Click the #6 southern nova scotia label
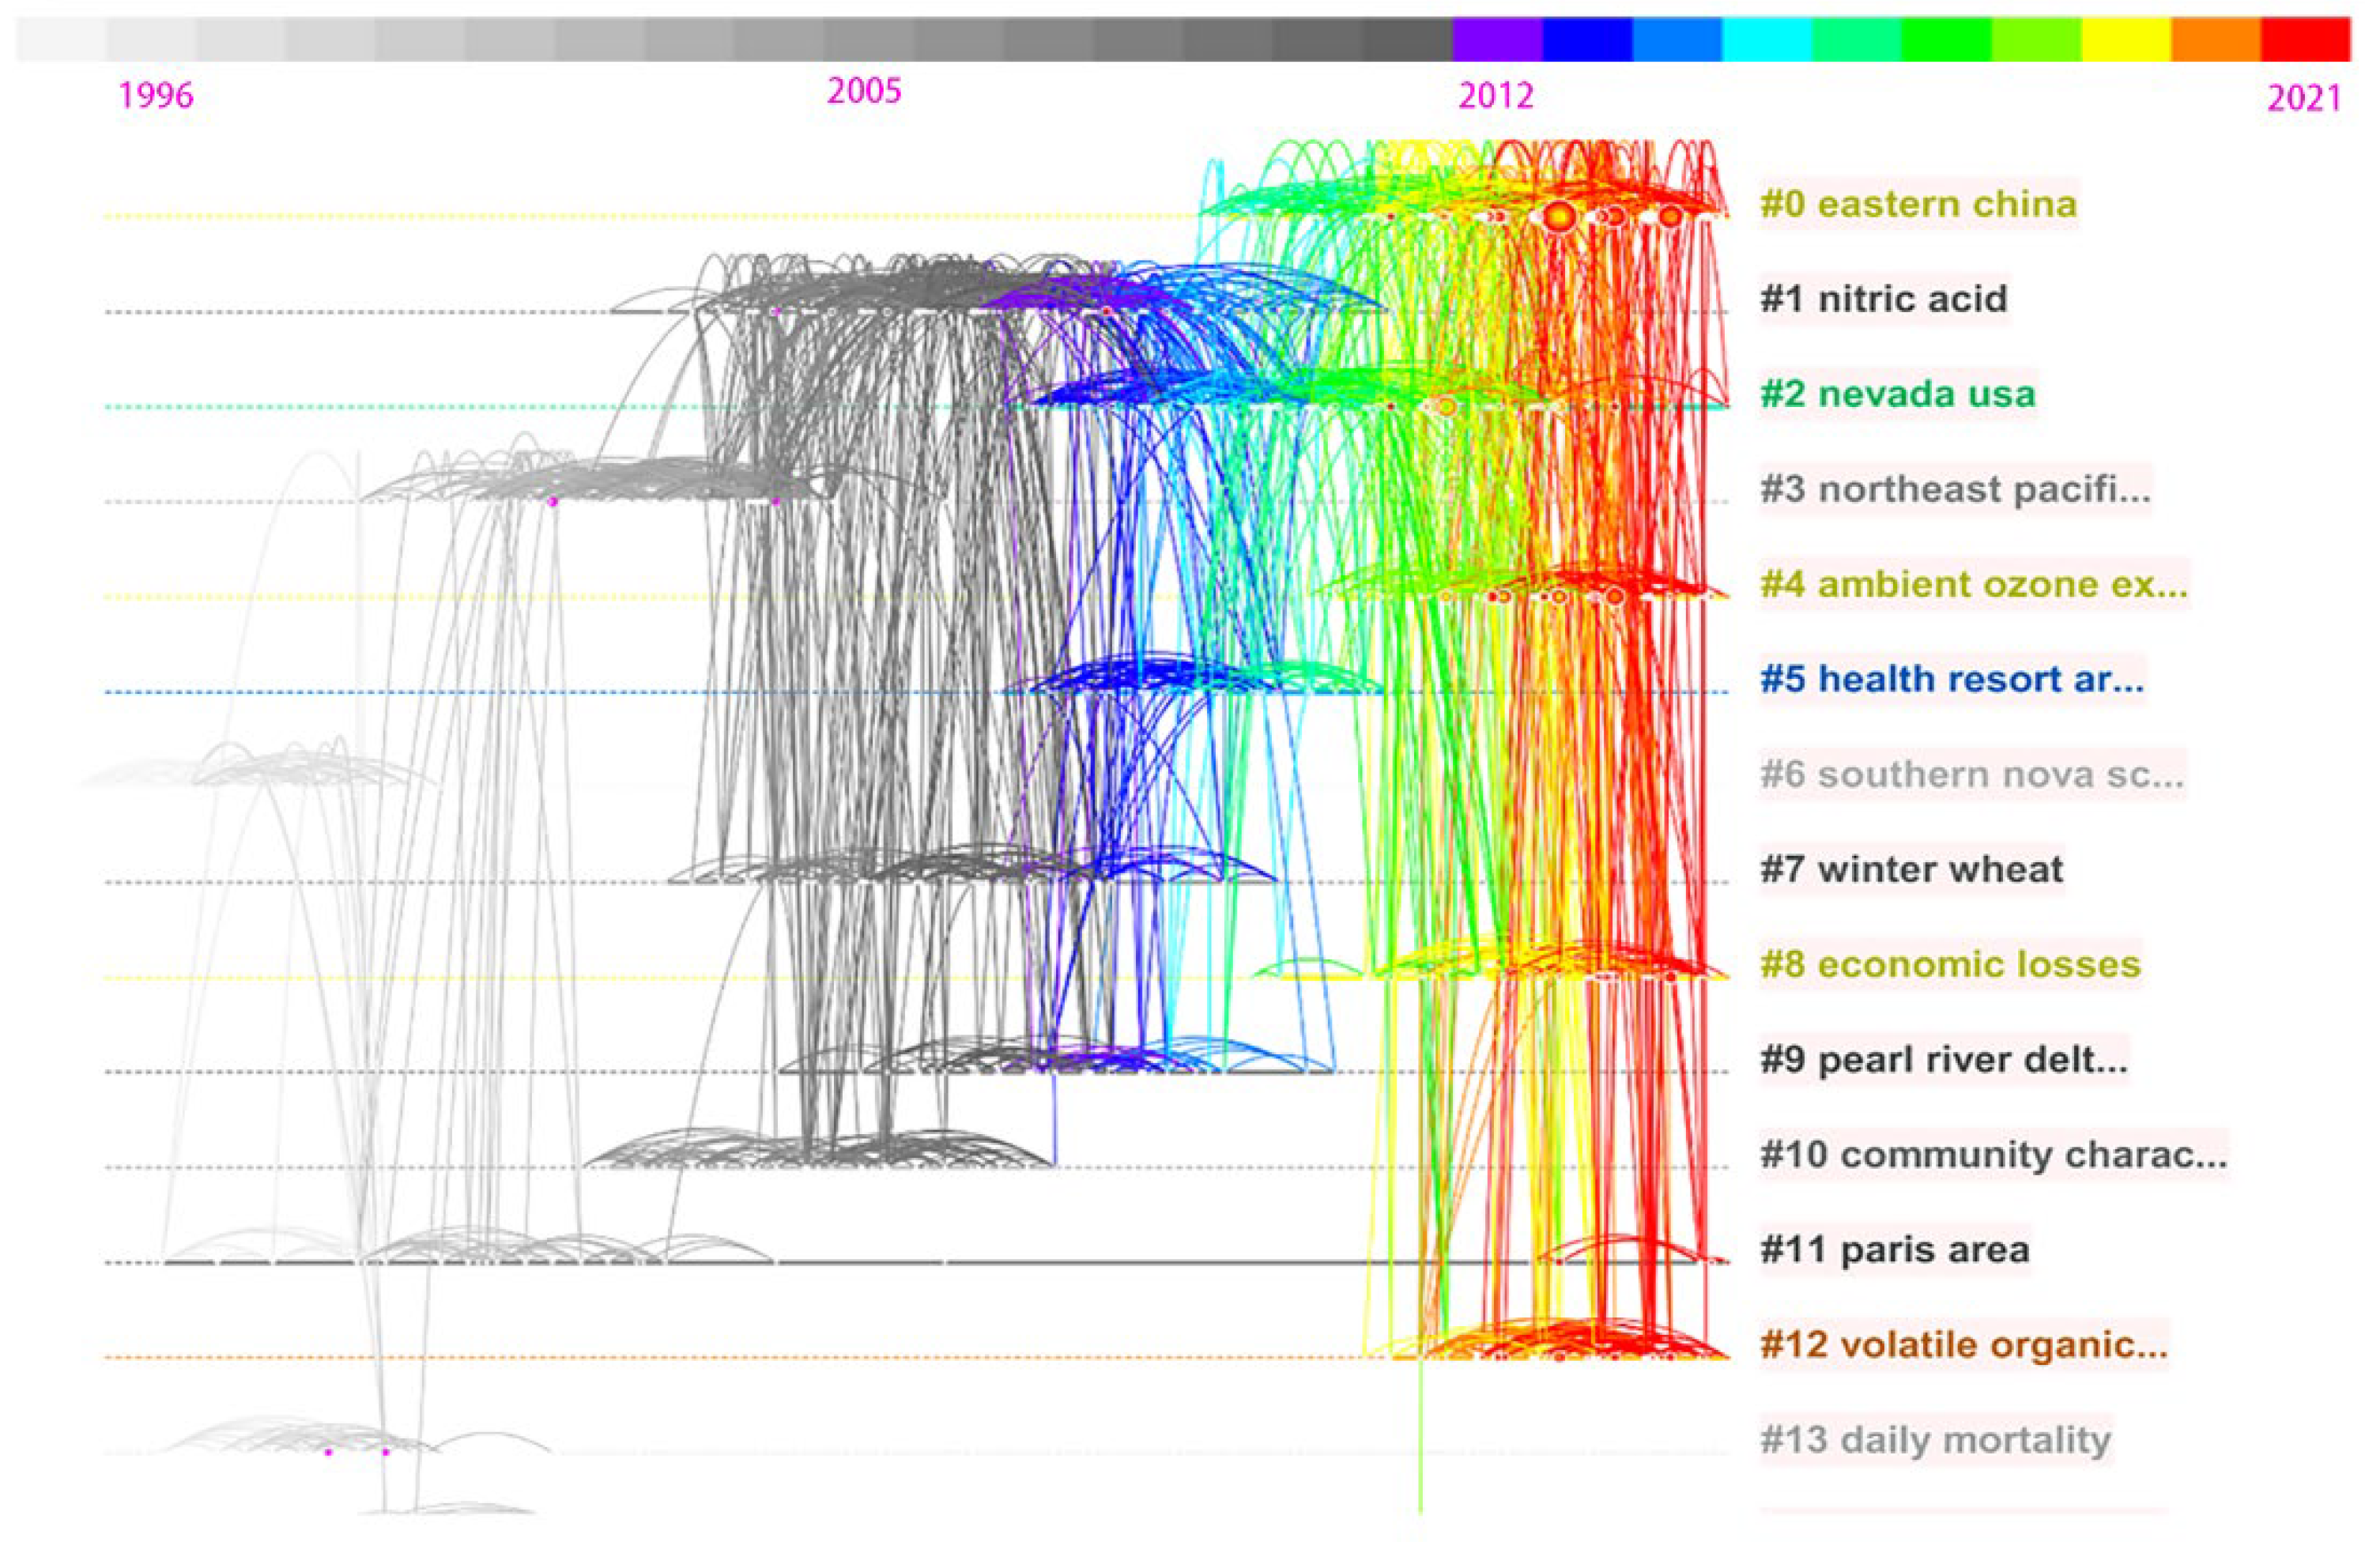Screen dimensions: 2365x1568 coord(1971,774)
